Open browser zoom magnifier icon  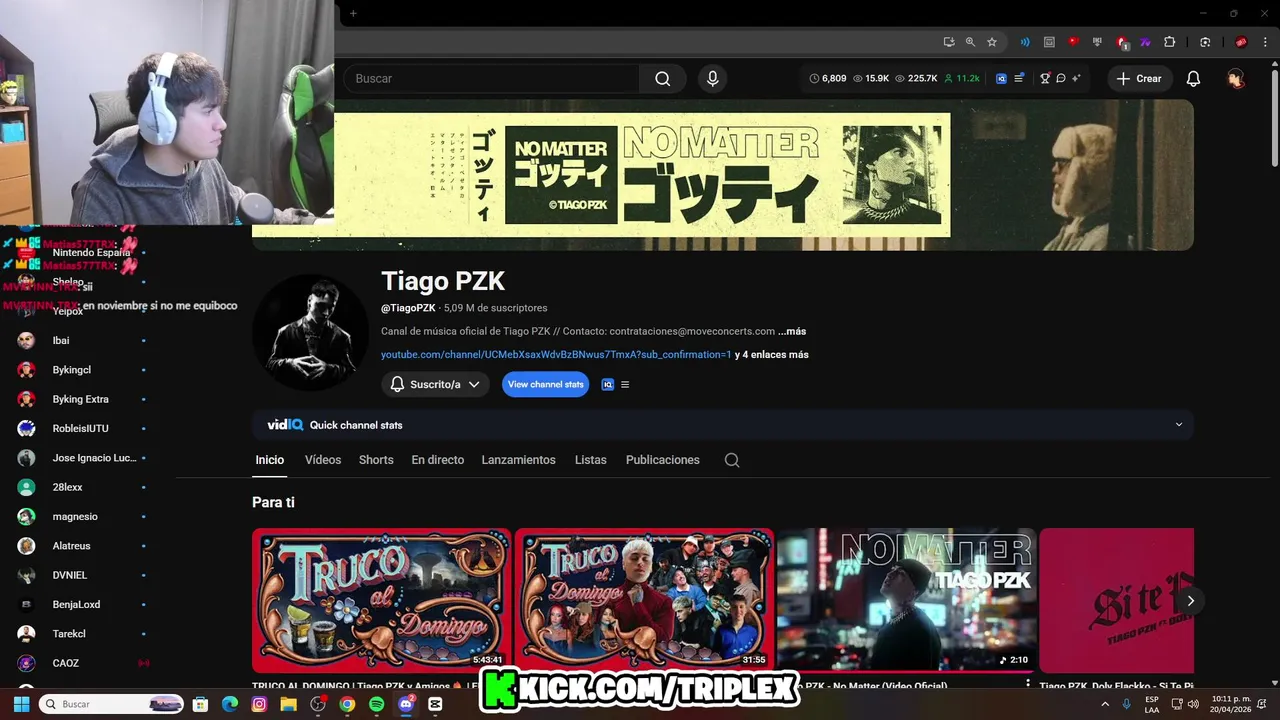click(970, 42)
